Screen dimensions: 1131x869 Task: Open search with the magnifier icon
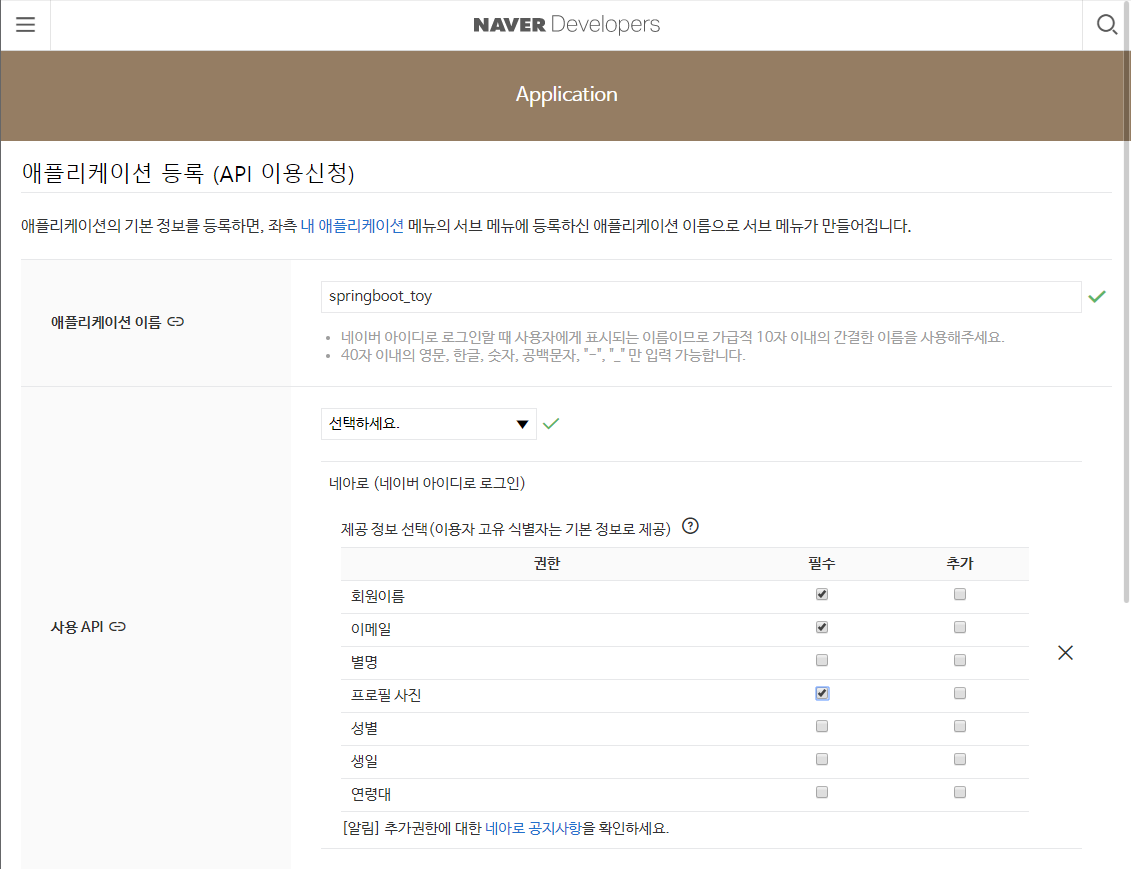tap(1106, 25)
